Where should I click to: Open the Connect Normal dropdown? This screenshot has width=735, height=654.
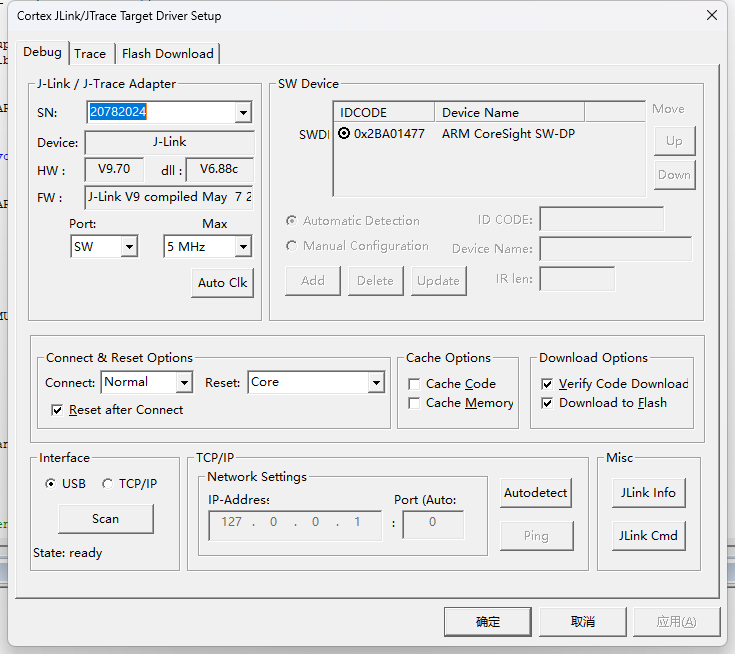point(184,383)
